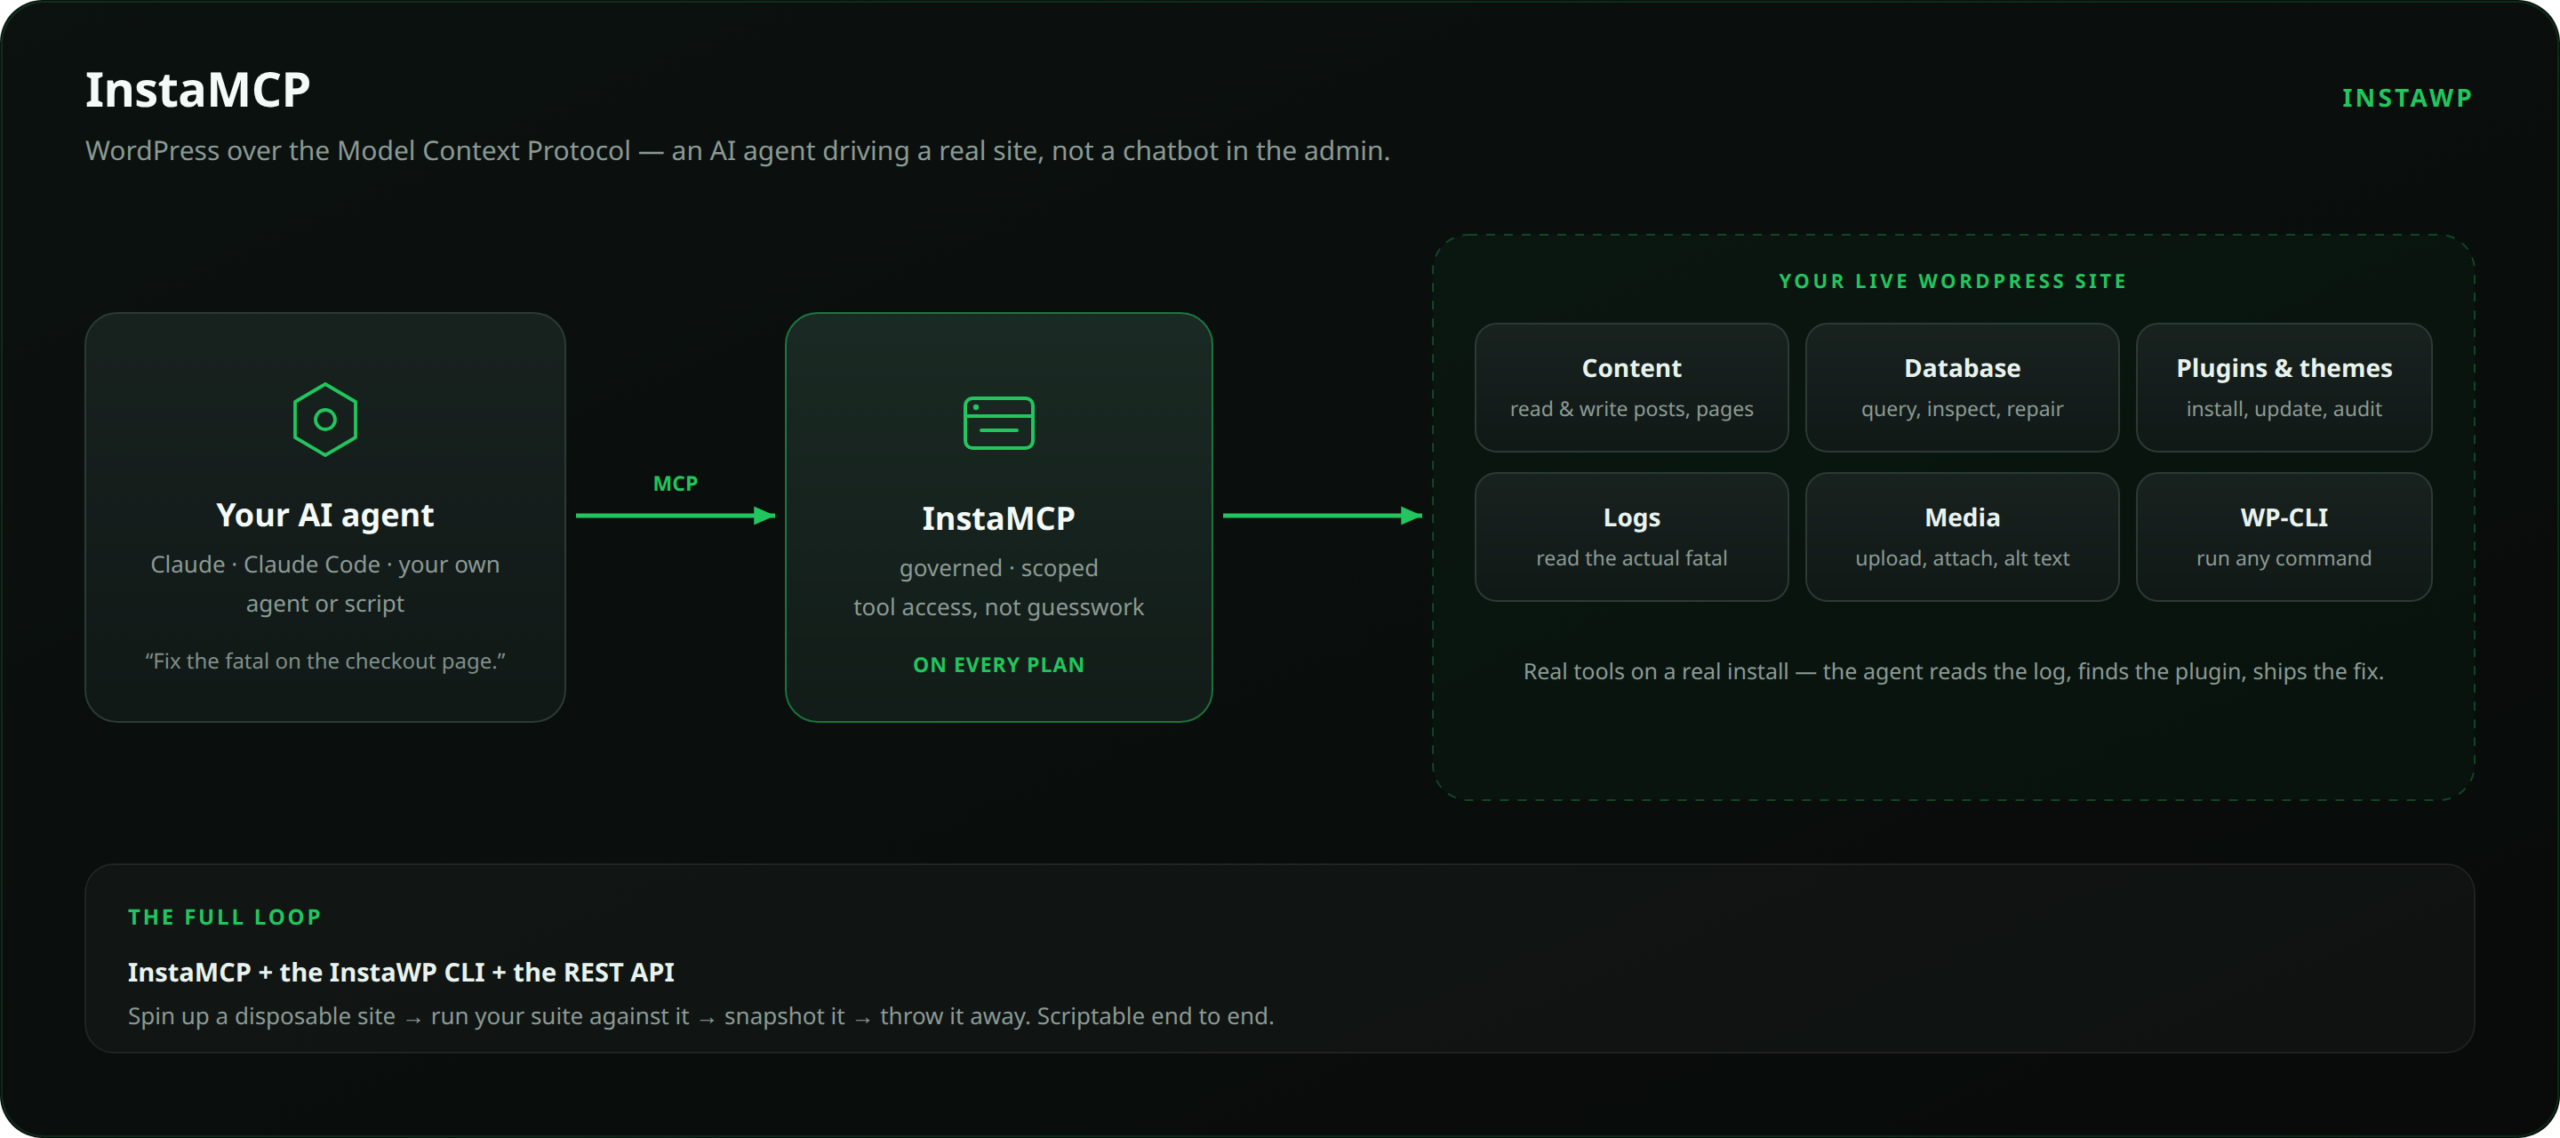This screenshot has height=1138, width=2560.
Task: Click the 'WordPress over the Model Context Protocol' subtitle
Action: [737, 150]
